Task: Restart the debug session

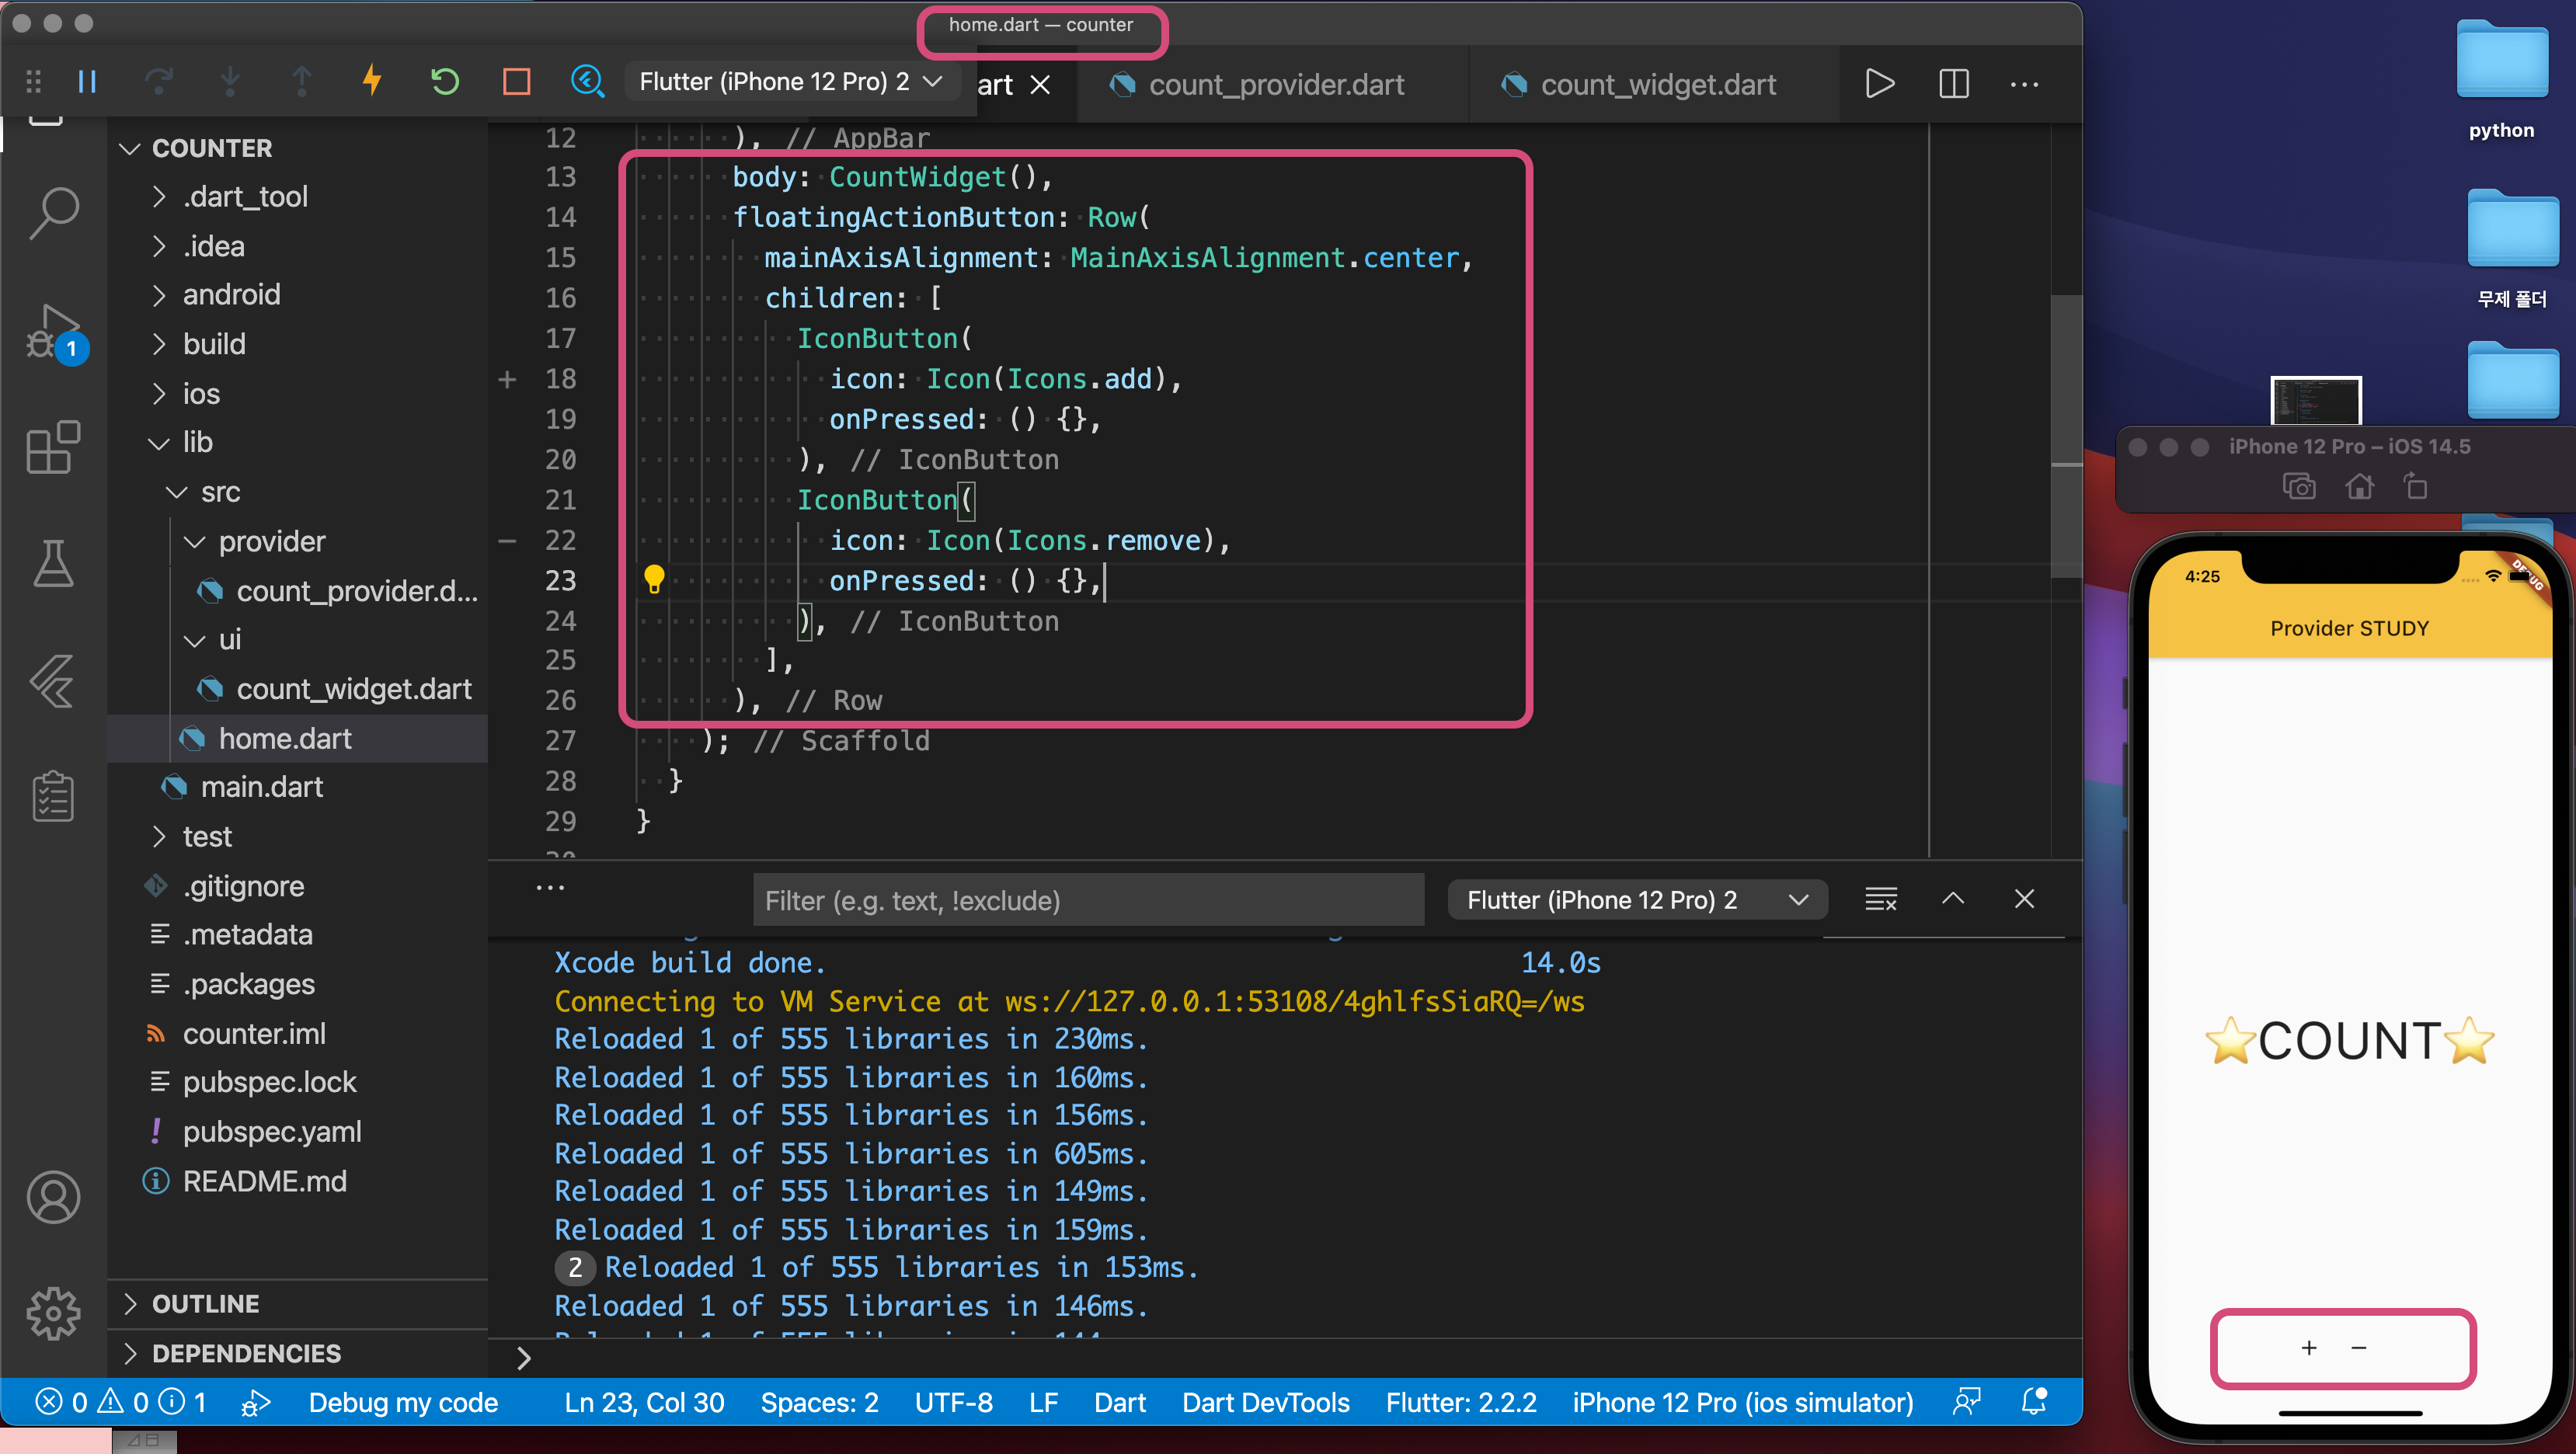Action: click(x=444, y=81)
